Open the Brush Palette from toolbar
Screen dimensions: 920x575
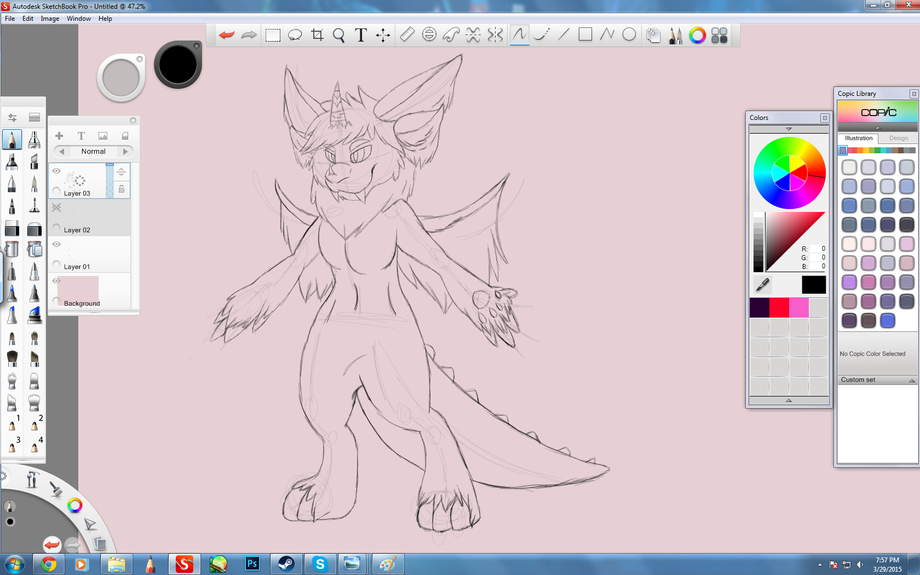coord(675,36)
